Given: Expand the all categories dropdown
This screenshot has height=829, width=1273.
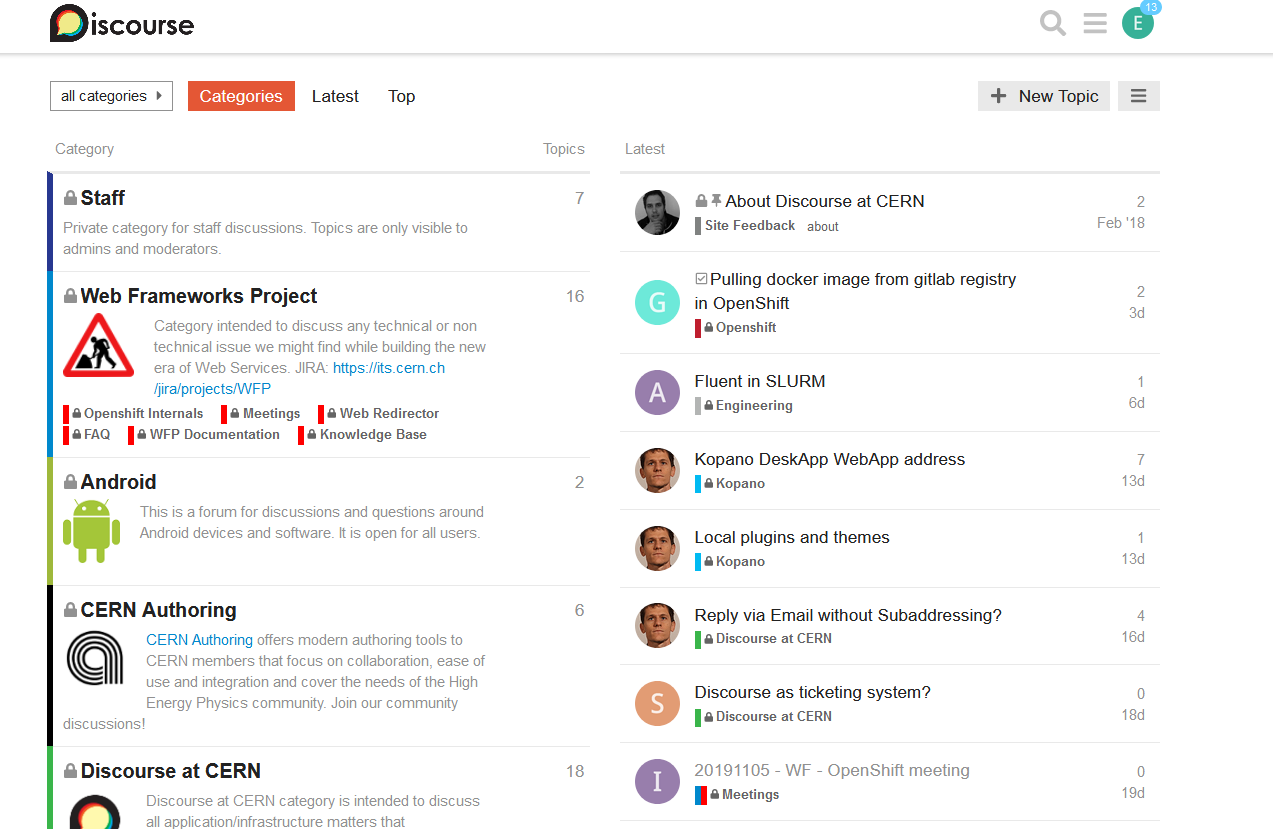Looking at the screenshot, I should pos(111,96).
